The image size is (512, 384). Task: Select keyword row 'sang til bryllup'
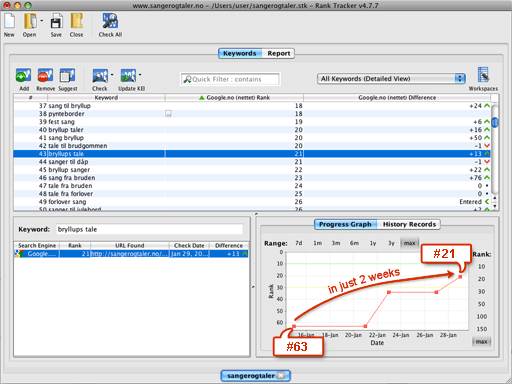252,106
